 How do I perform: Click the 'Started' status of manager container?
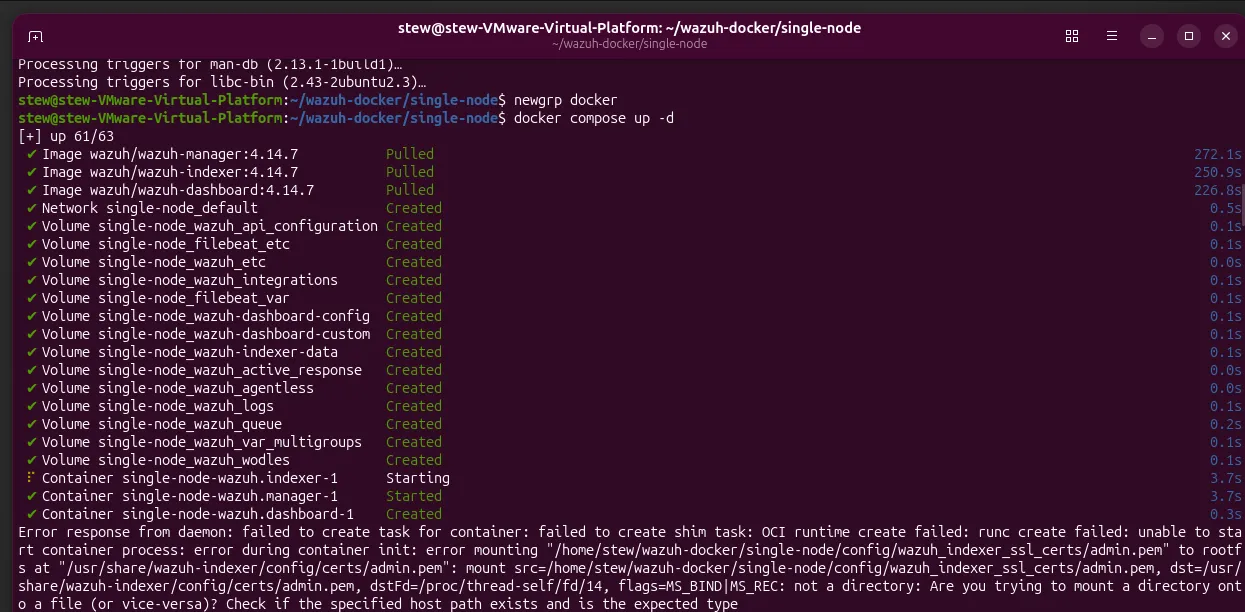coord(414,496)
